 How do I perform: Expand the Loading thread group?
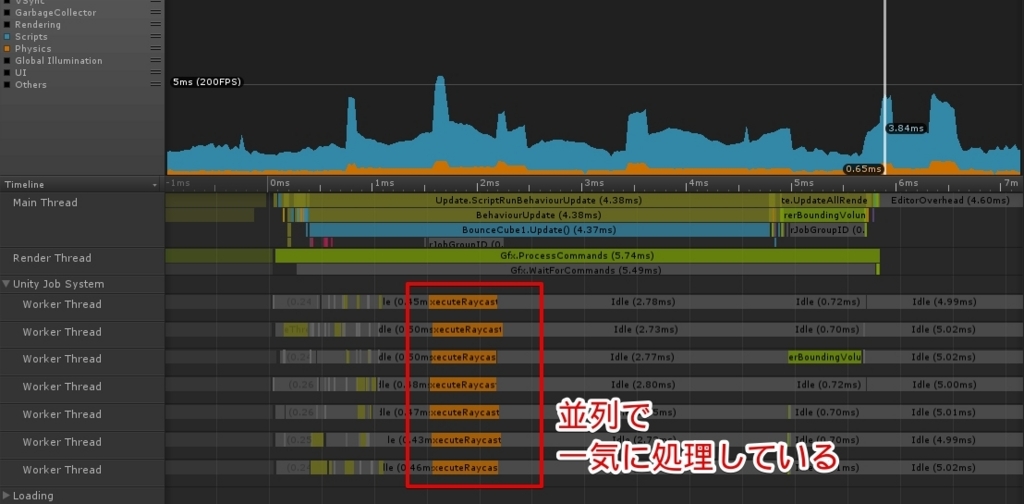[7, 496]
